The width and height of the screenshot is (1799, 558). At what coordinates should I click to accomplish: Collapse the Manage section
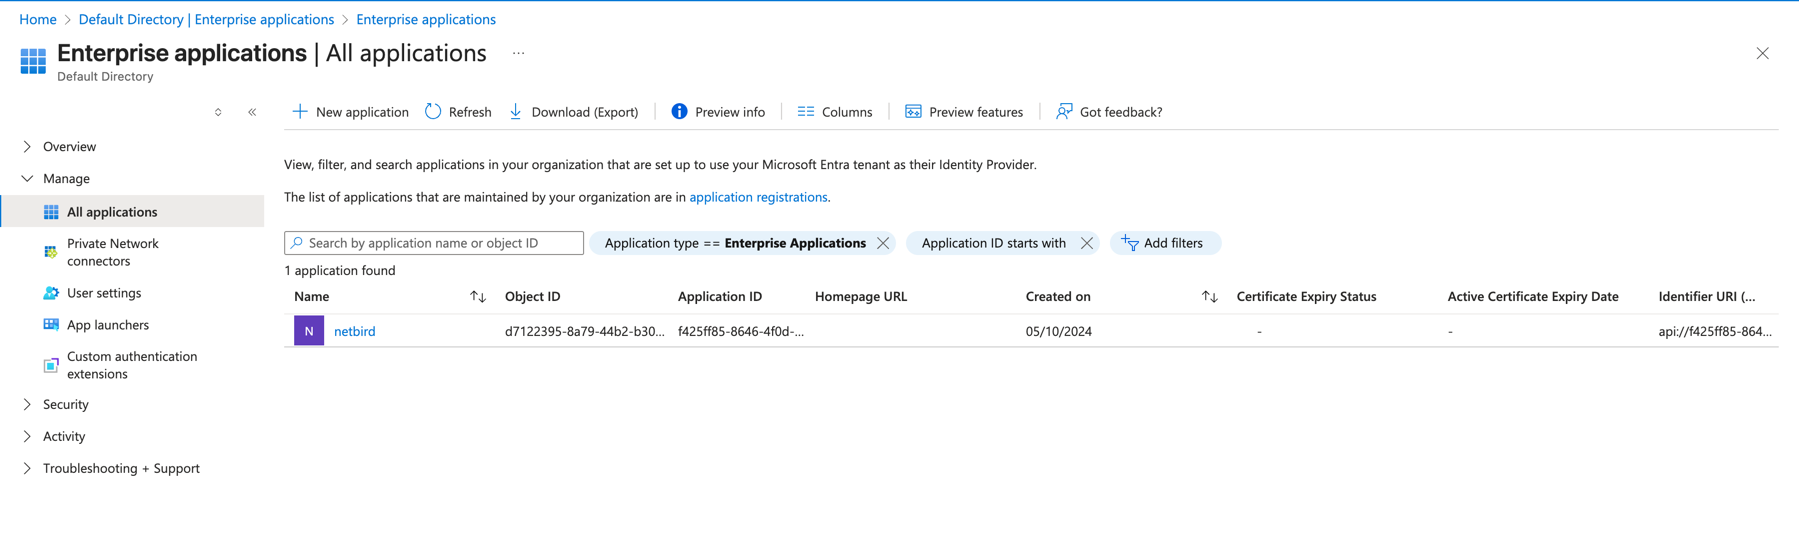click(27, 179)
